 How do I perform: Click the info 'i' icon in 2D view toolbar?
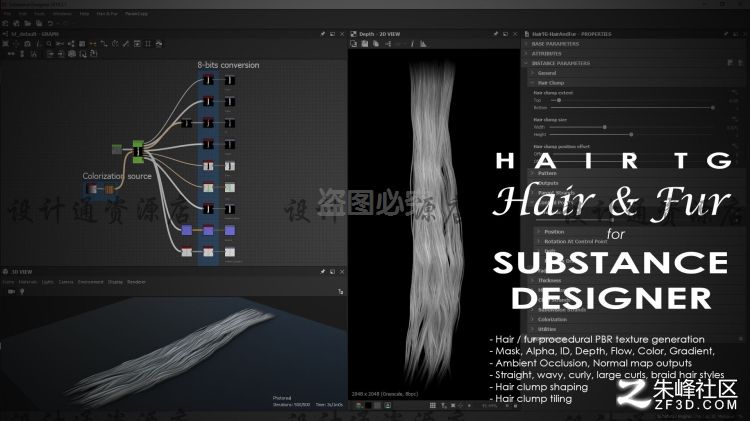(412, 44)
